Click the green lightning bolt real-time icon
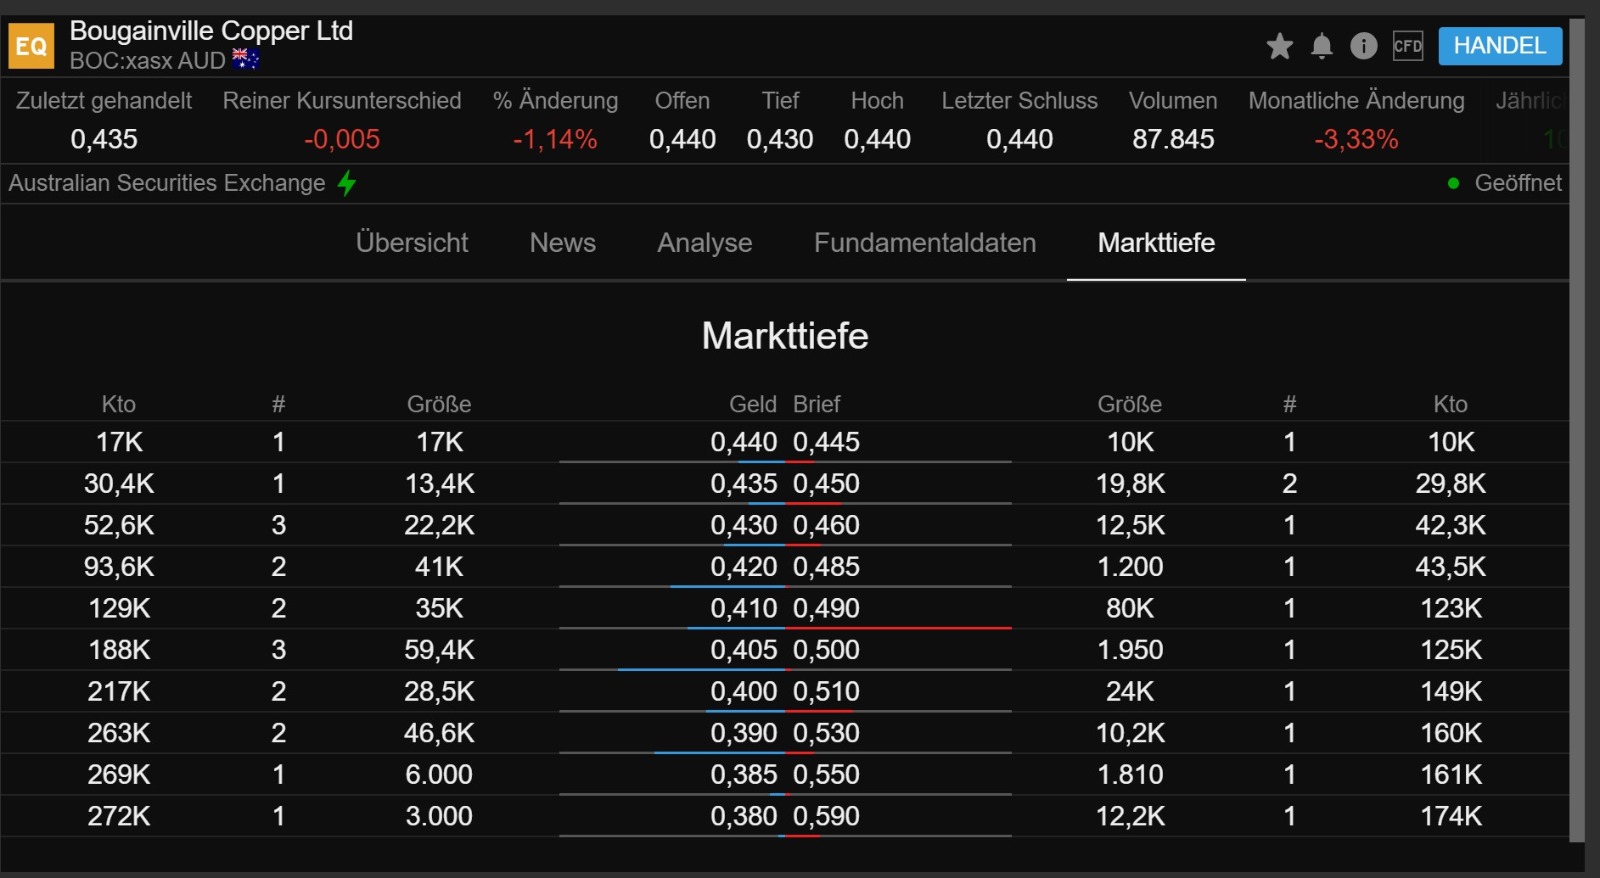Screen dimensions: 1600x878 point(347,183)
